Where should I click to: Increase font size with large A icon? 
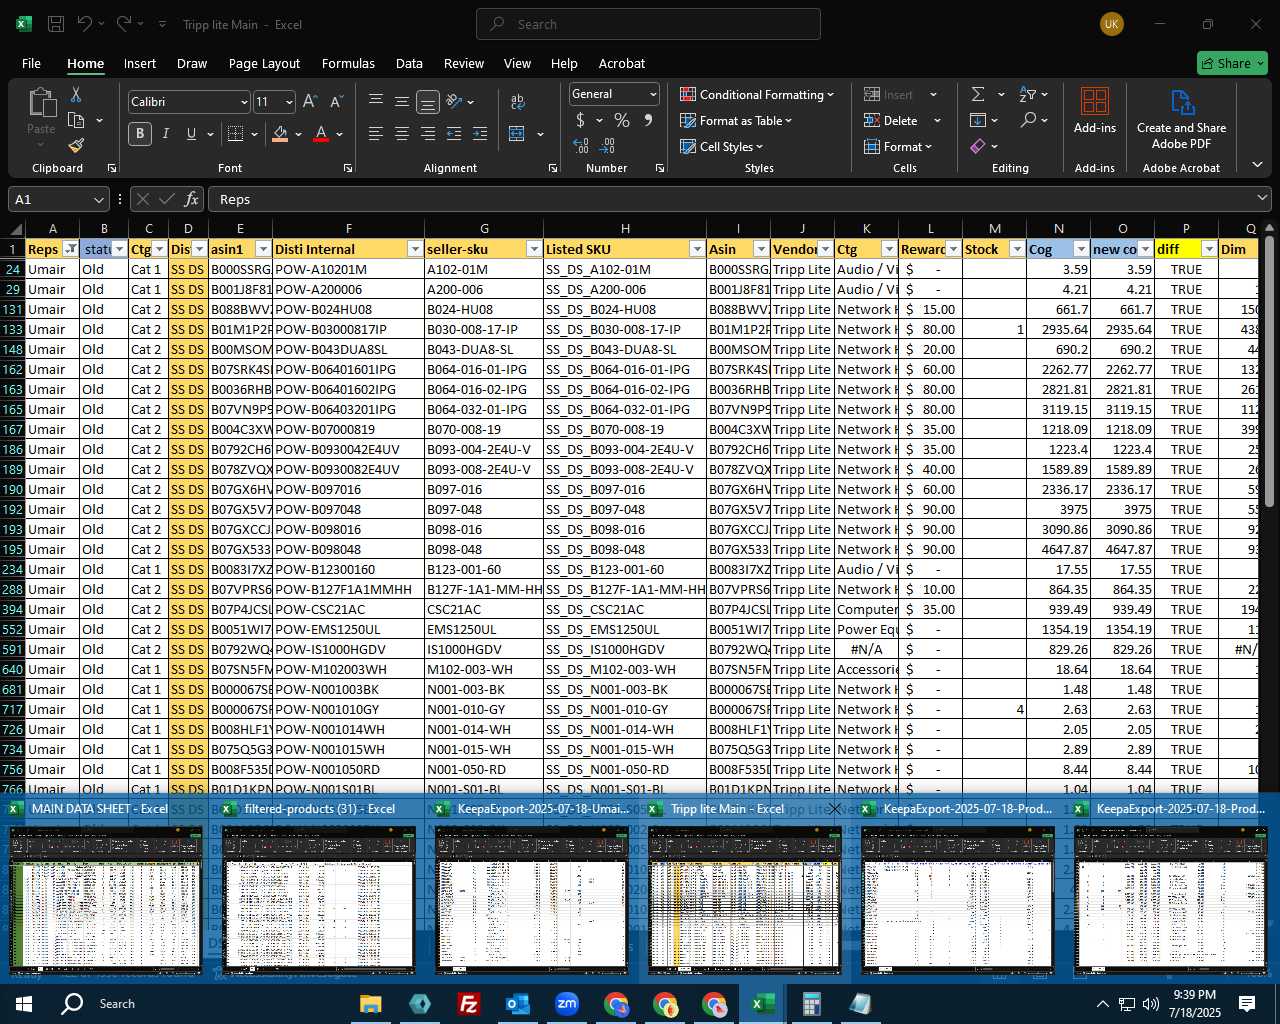(x=310, y=101)
